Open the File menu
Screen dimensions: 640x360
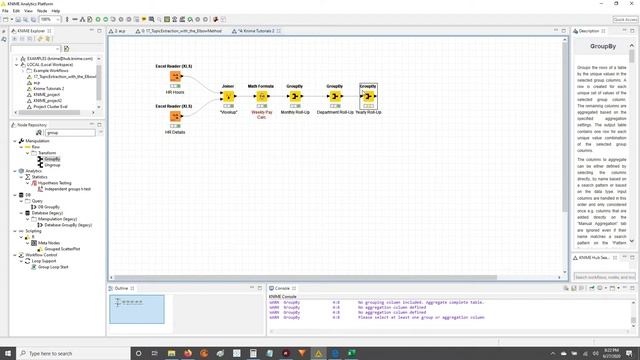[5, 11]
